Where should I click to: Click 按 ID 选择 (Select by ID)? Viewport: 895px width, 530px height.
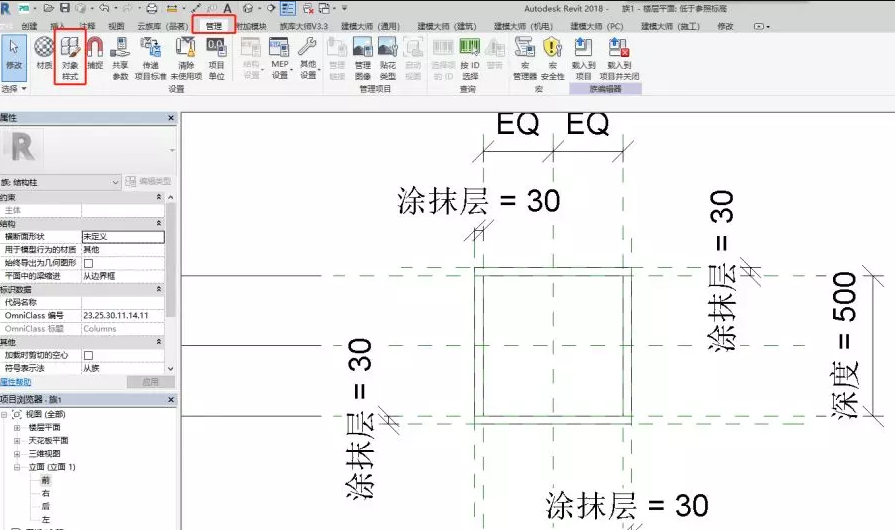pyautogui.click(x=470, y=58)
